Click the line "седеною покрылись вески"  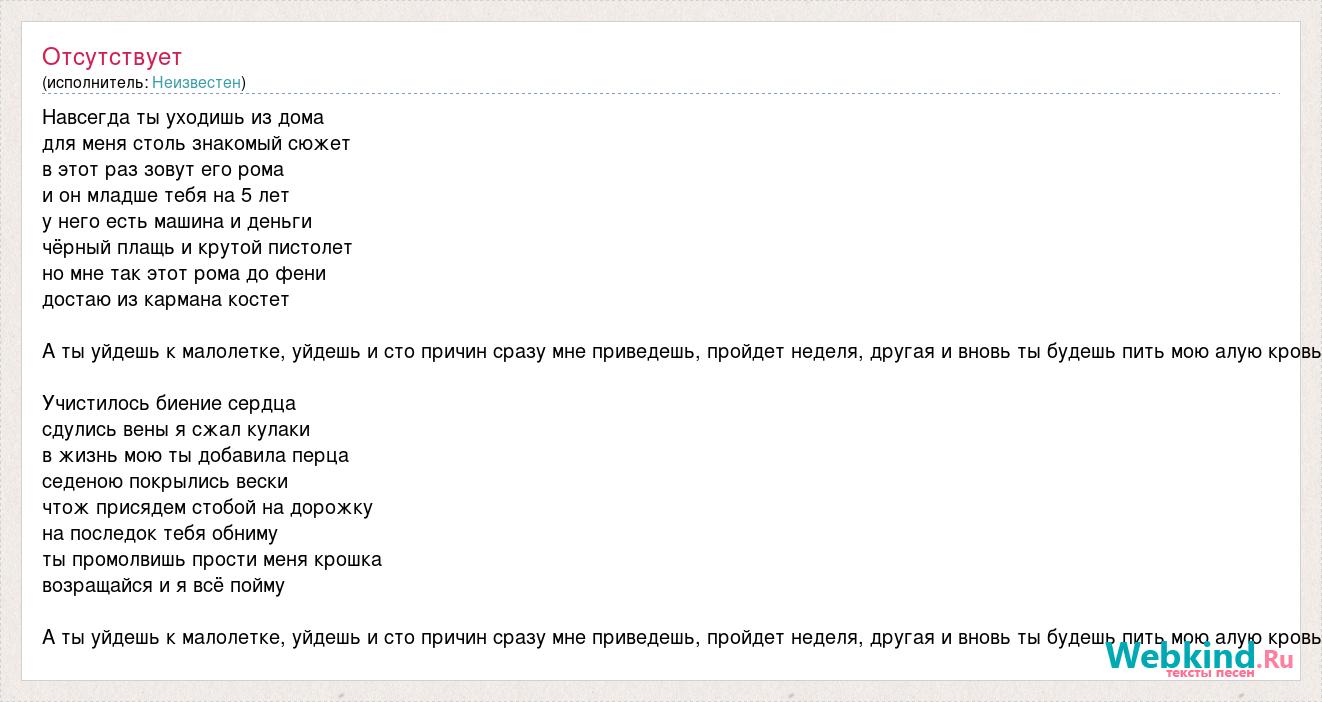pyautogui.click(x=165, y=481)
